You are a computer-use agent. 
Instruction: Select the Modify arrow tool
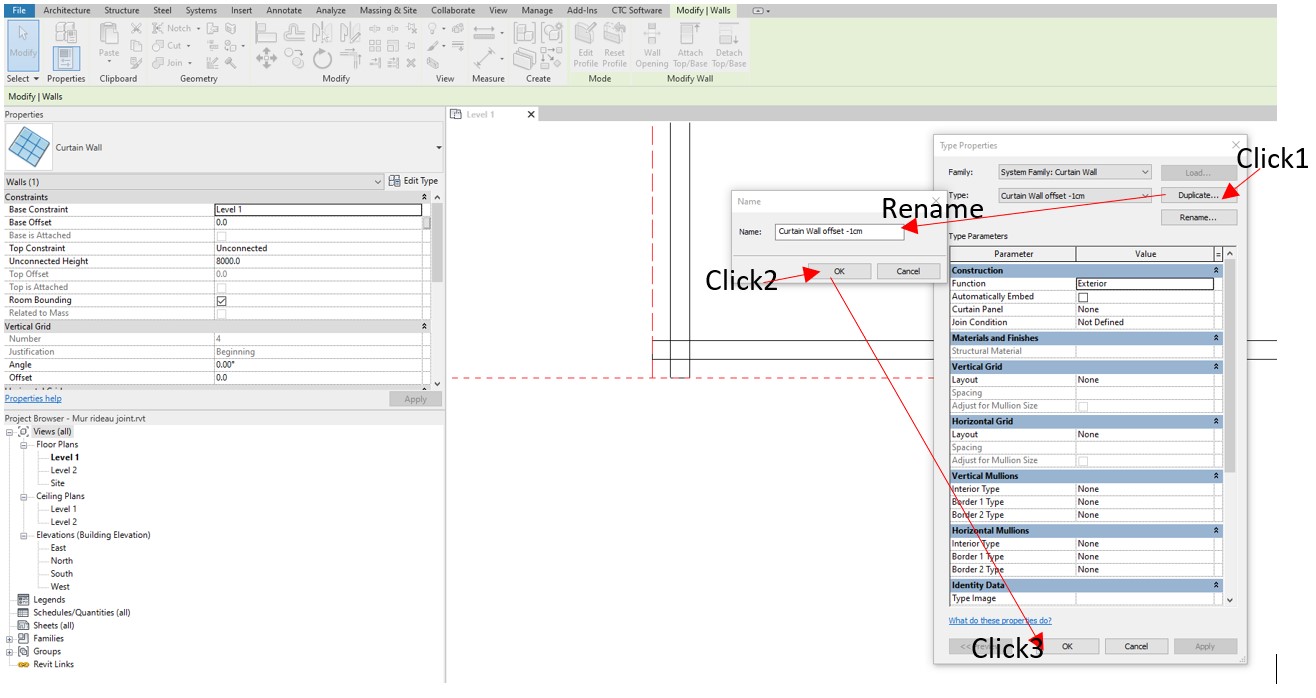click(x=23, y=43)
